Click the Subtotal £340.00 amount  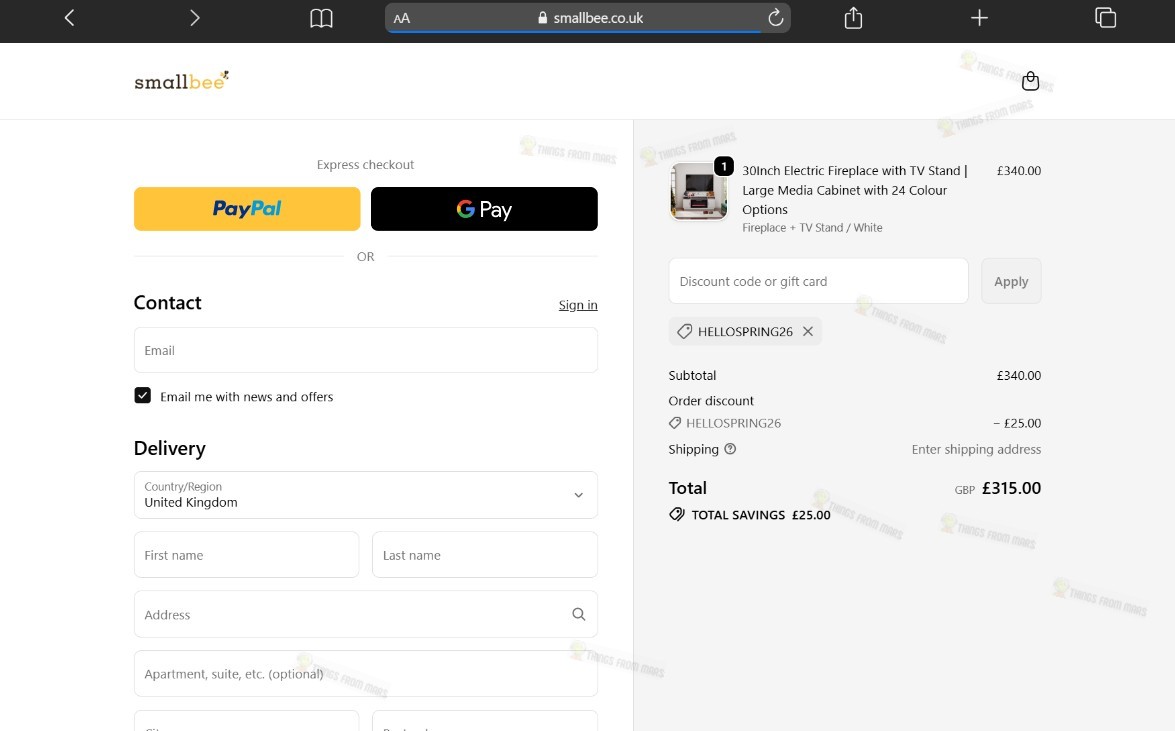1018,376
